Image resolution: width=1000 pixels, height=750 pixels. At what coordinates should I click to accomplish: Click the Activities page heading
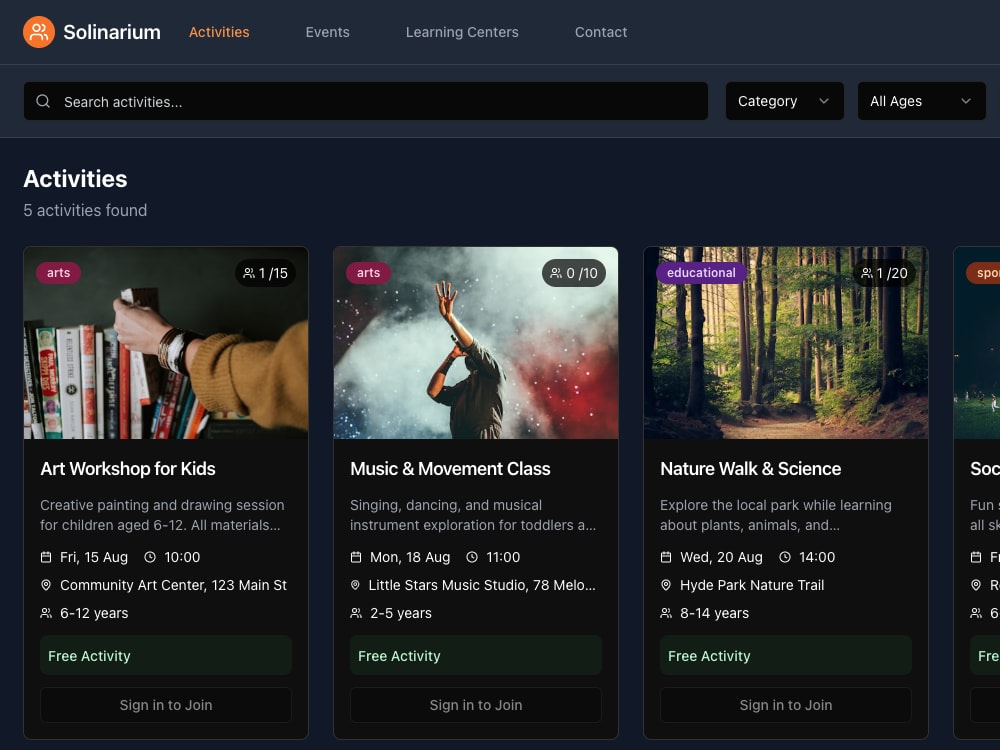pyautogui.click(x=75, y=179)
